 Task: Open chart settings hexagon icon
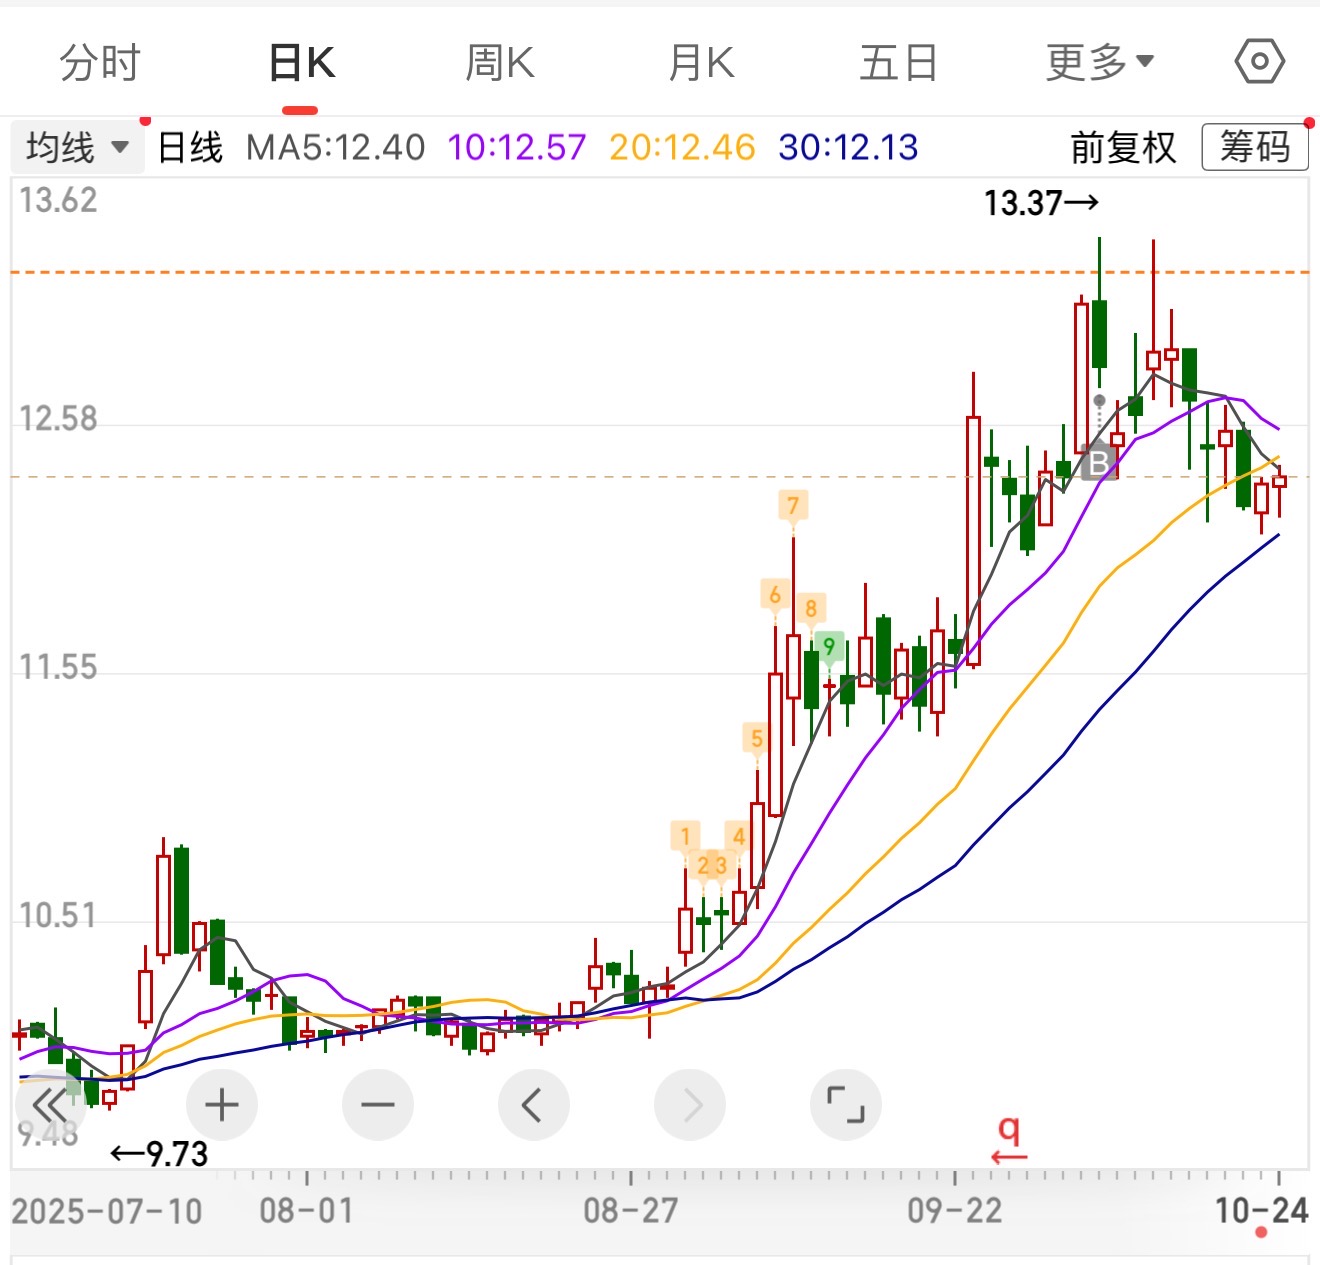[x=1259, y=62]
